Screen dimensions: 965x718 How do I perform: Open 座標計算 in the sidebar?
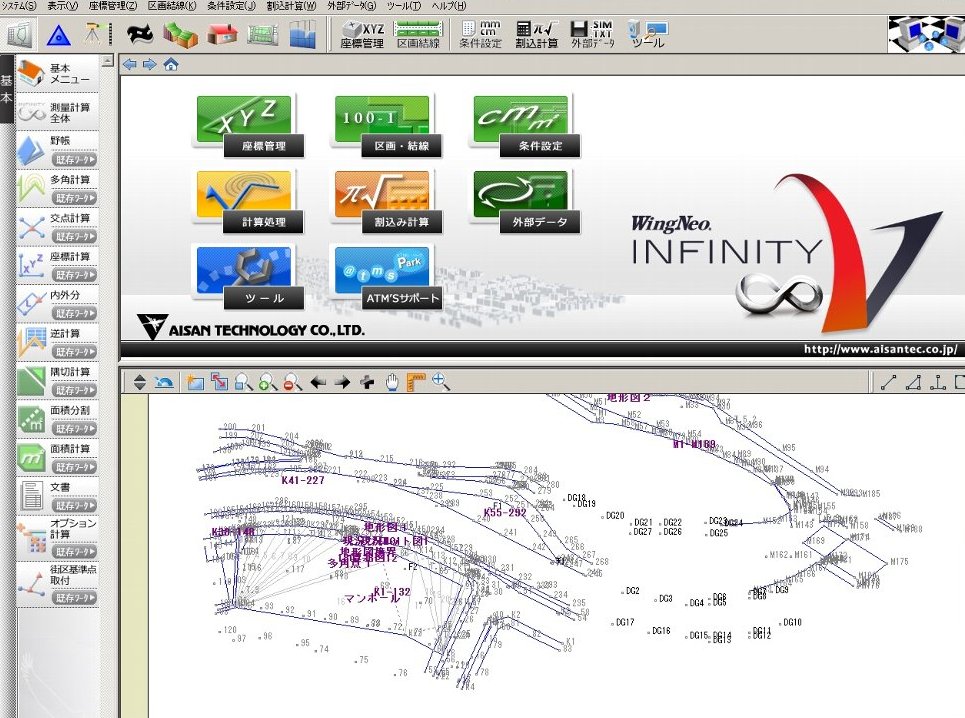(70, 257)
